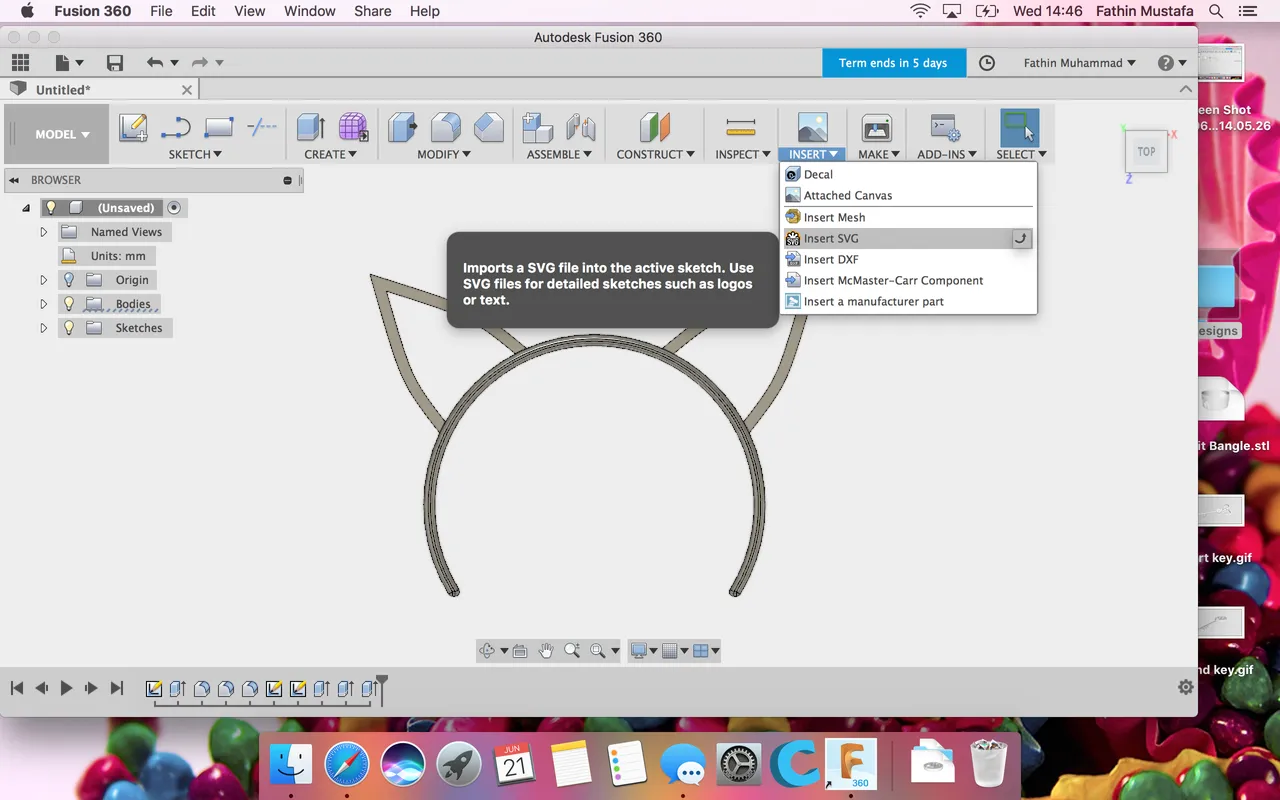Select the Rectangle sketch tool

point(218,128)
